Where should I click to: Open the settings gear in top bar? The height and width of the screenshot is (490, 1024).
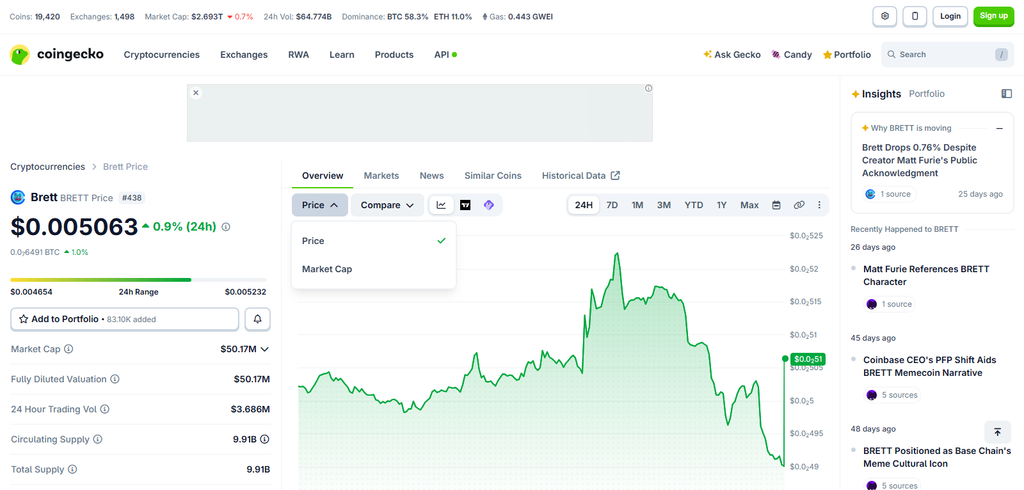point(885,16)
